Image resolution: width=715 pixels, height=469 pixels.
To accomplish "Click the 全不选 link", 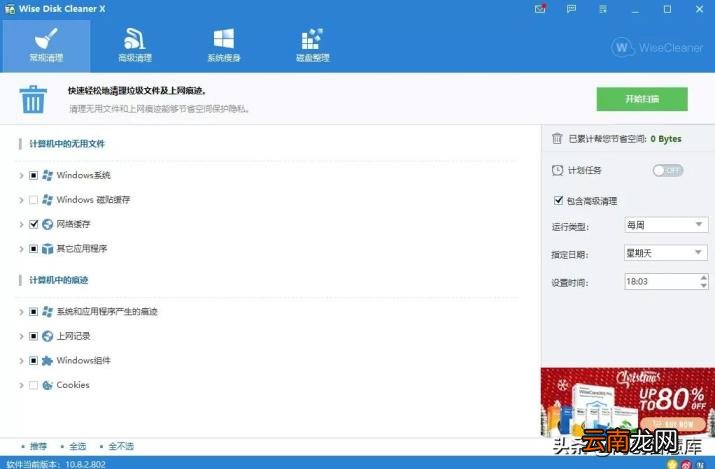I will tap(121, 446).
